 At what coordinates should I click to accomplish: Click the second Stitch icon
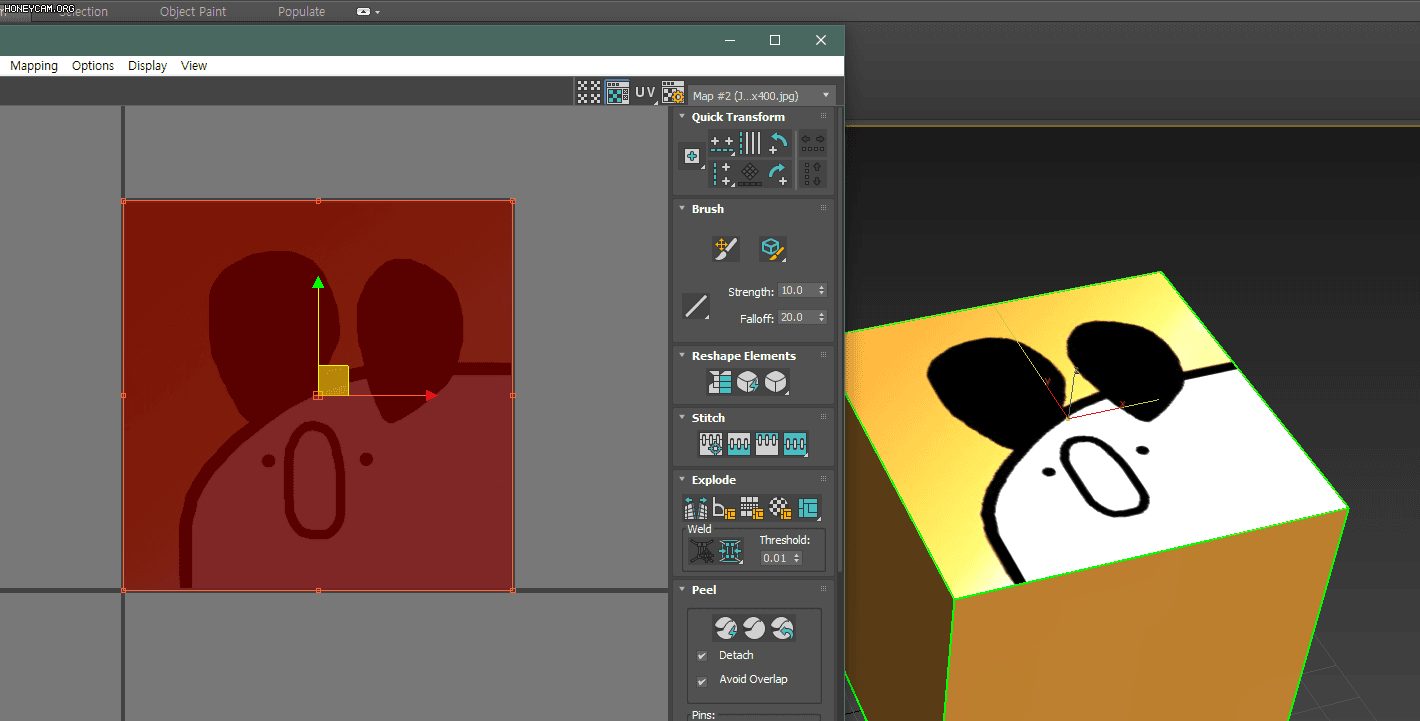(x=739, y=443)
